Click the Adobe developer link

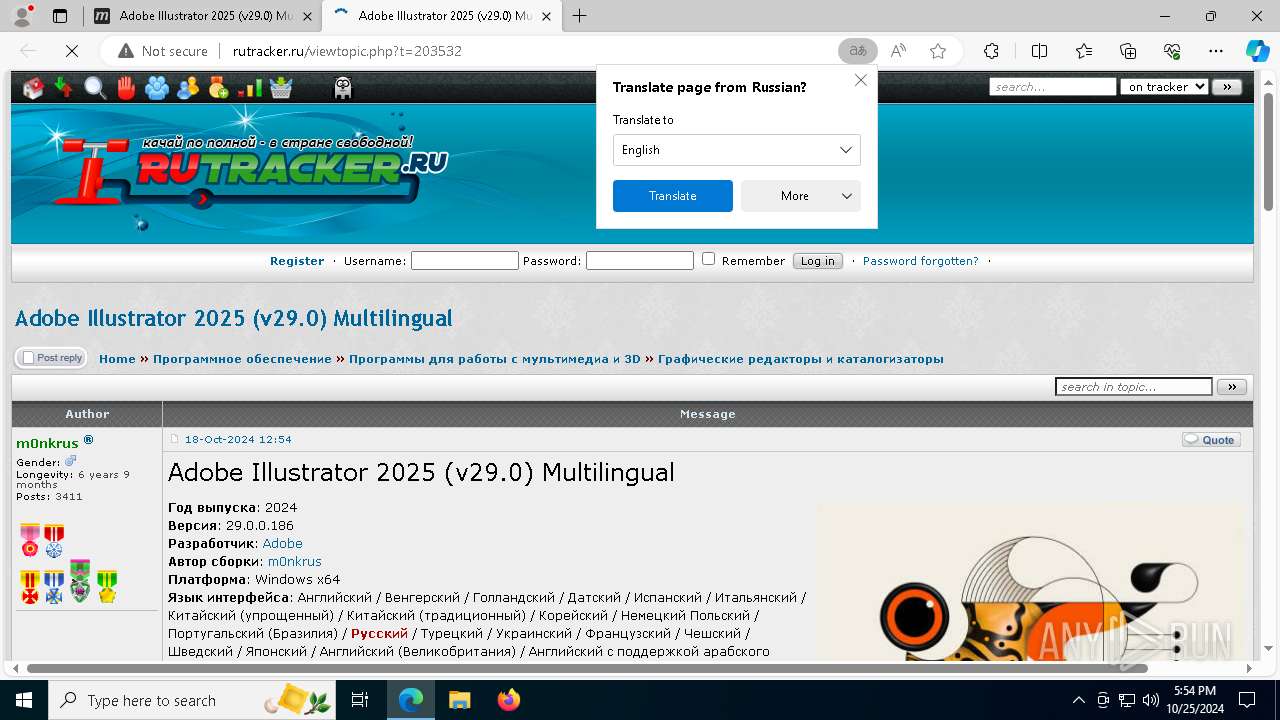282,544
